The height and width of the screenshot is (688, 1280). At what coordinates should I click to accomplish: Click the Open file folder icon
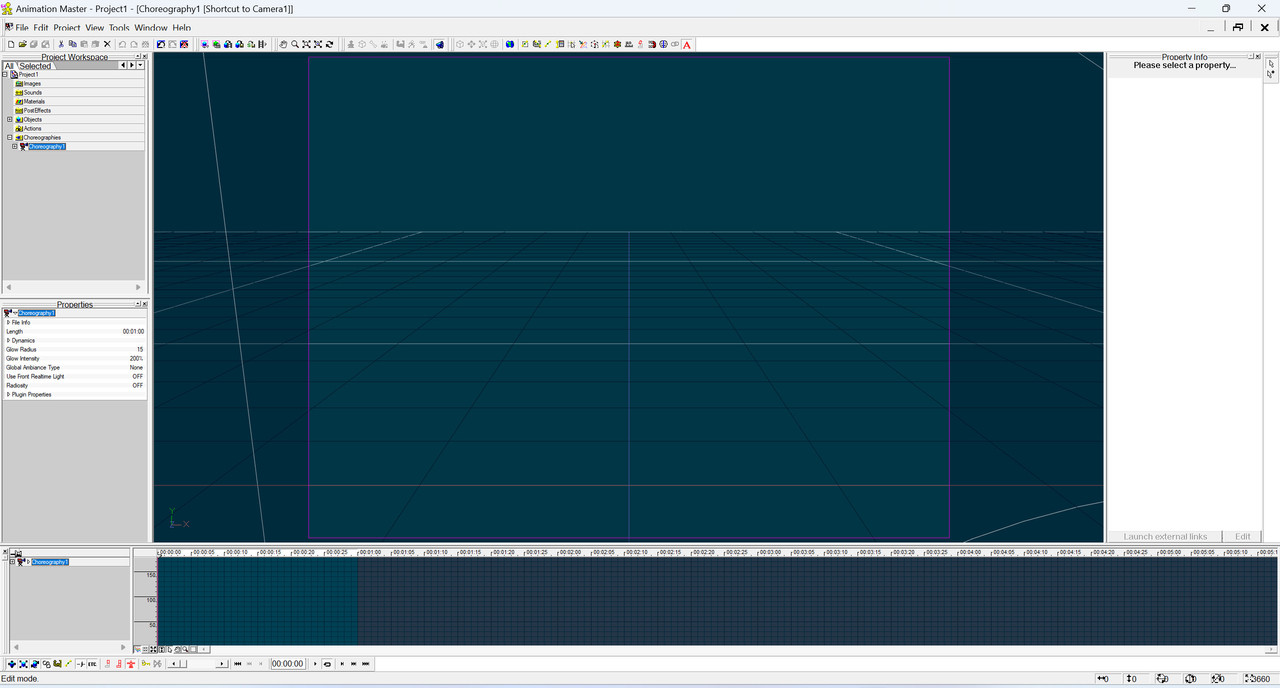pyautogui.click(x=22, y=44)
